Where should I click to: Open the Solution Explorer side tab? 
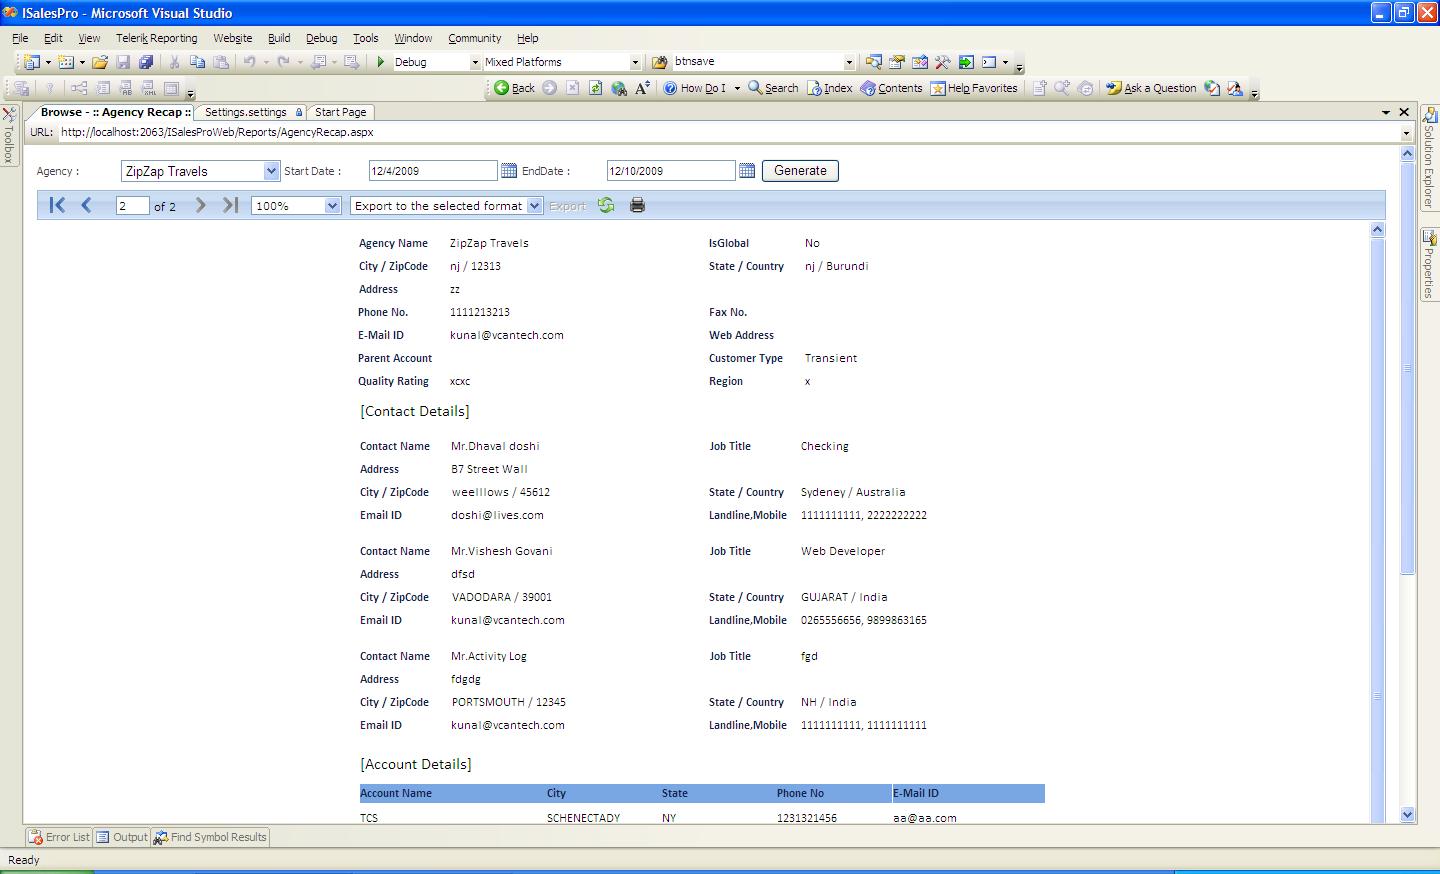pyautogui.click(x=1429, y=156)
